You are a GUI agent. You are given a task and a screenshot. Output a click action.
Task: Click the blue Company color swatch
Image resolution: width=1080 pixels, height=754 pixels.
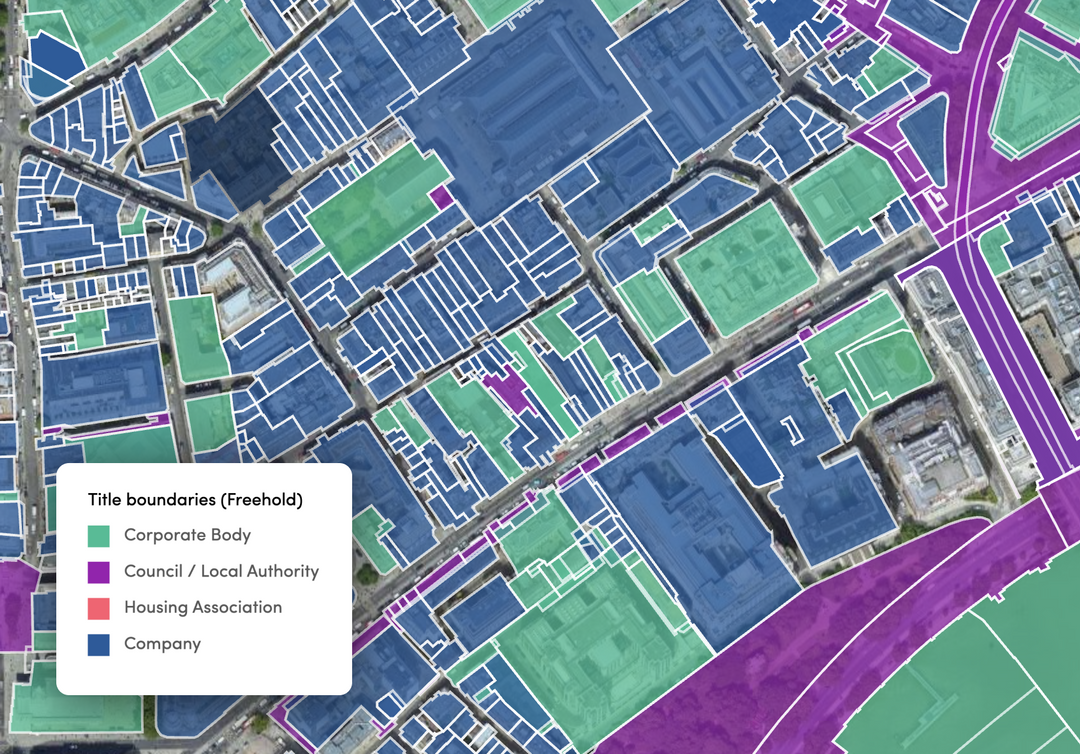pos(100,643)
